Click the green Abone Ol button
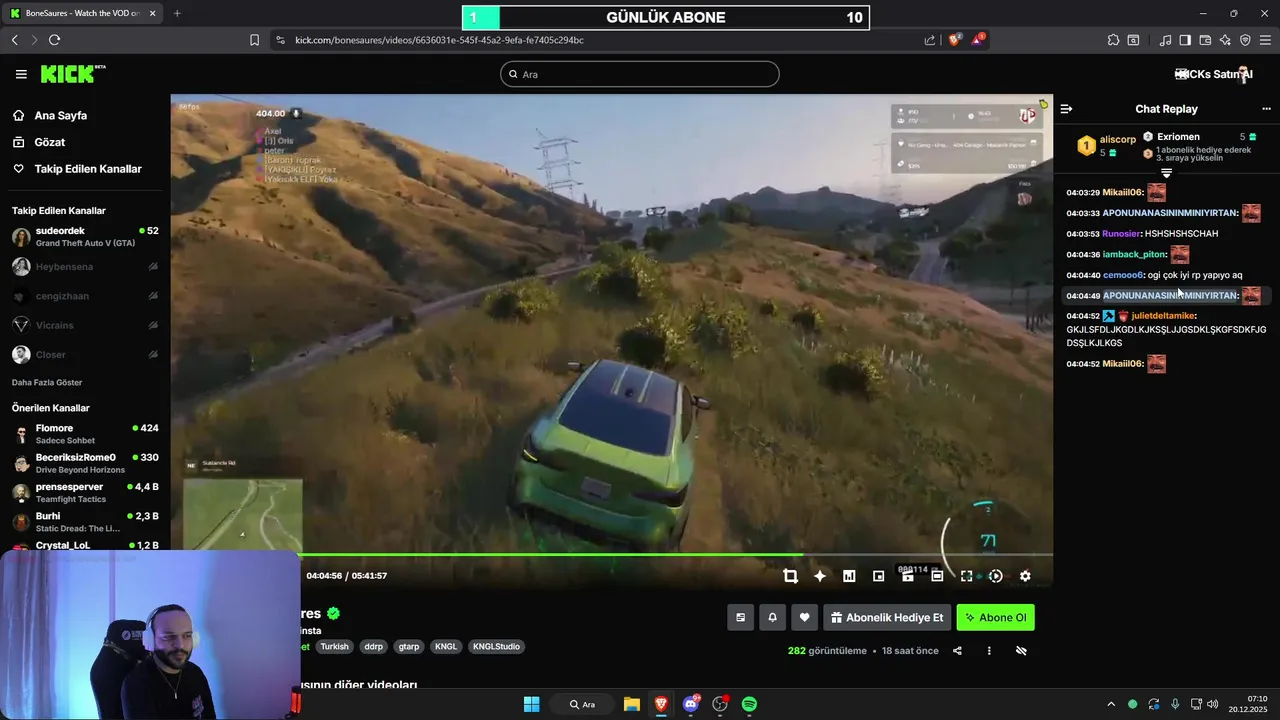 (x=995, y=618)
